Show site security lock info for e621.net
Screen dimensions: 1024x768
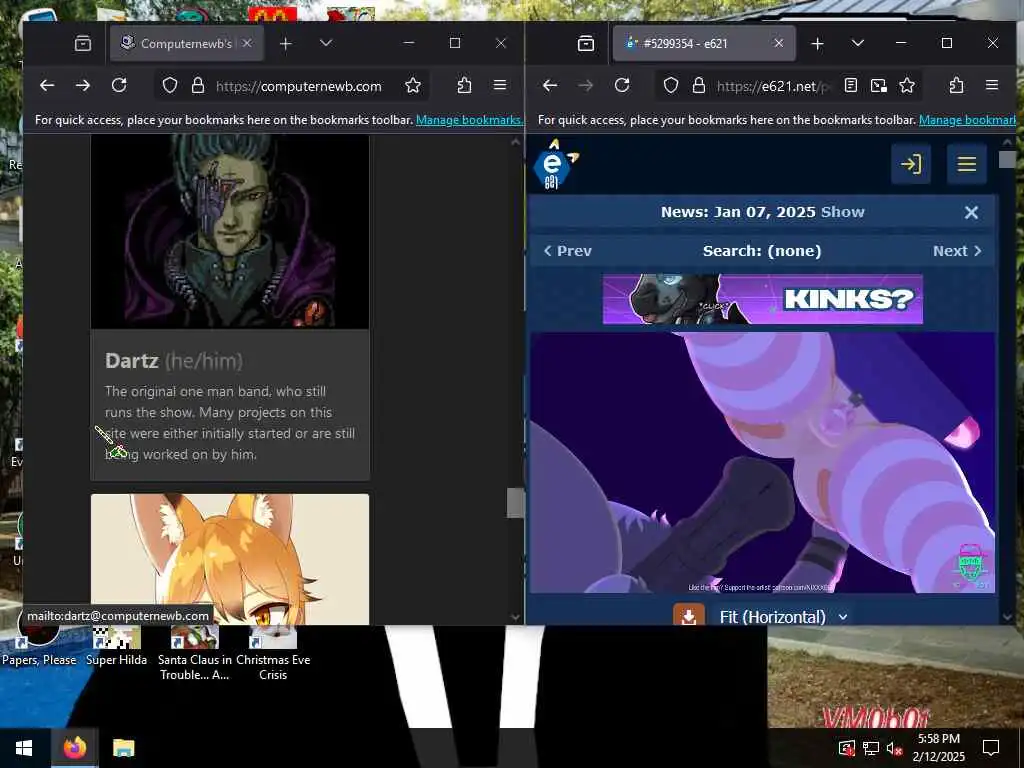tap(699, 86)
